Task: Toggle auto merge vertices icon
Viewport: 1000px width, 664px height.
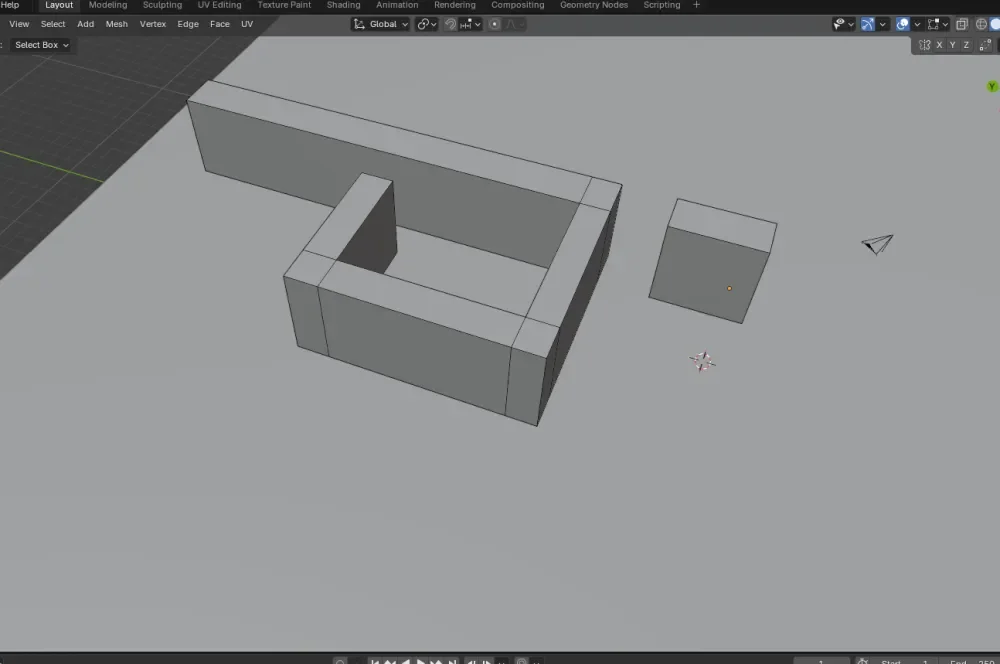Action: click(985, 45)
